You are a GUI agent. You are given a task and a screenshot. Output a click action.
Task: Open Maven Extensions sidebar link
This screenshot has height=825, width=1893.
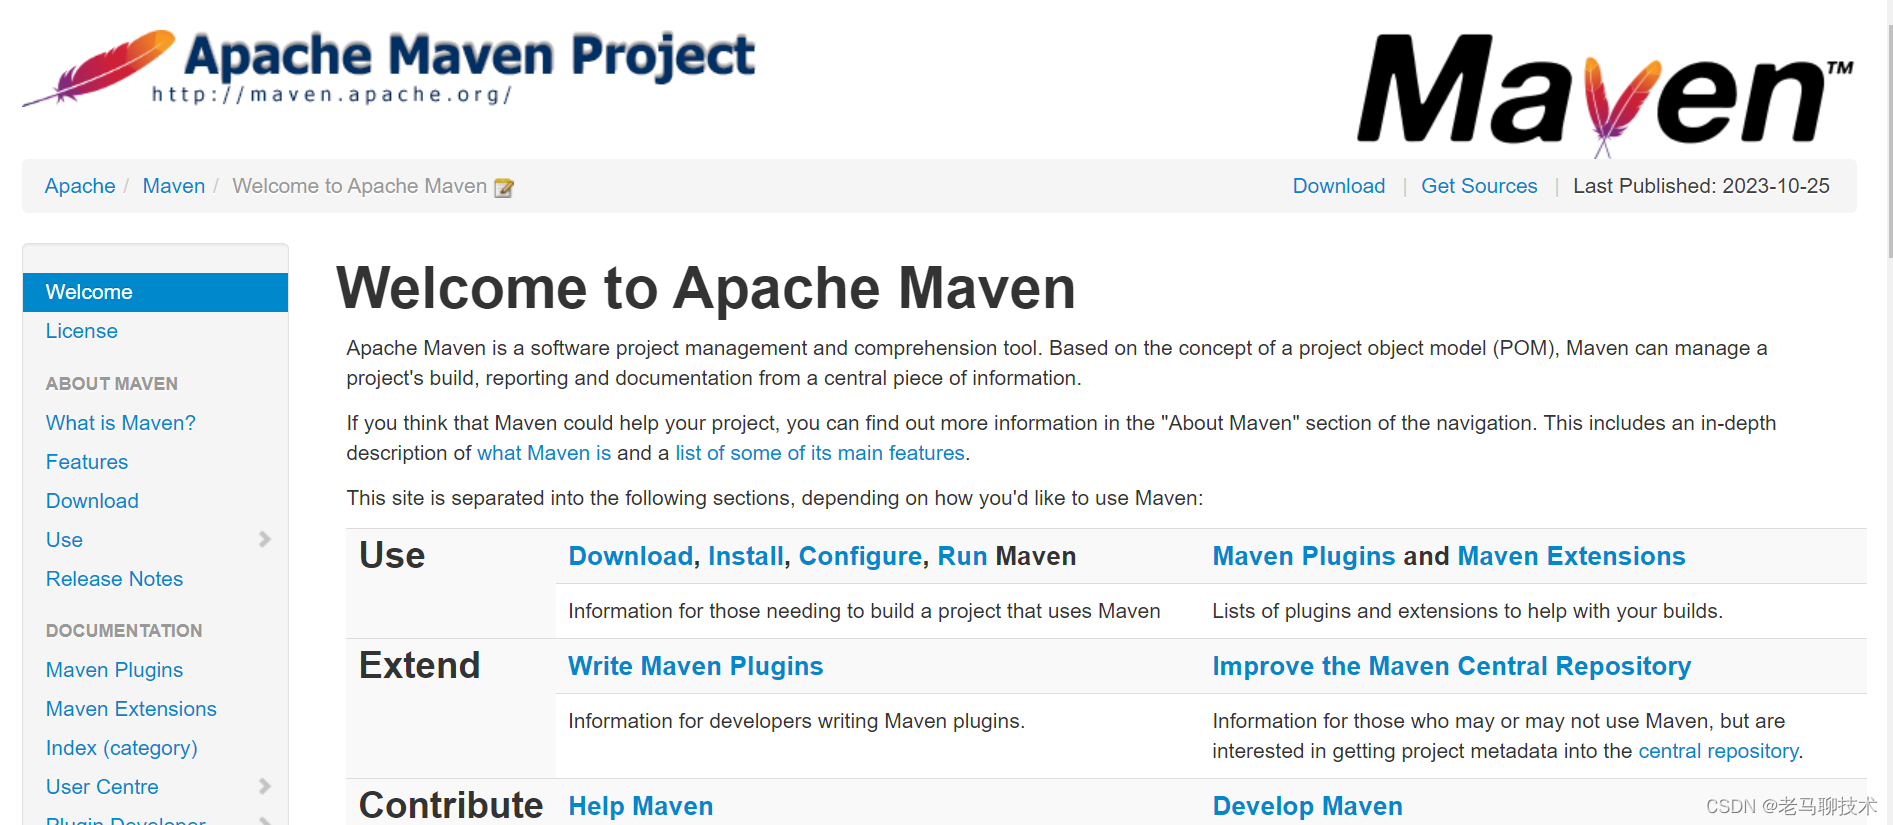(131, 709)
